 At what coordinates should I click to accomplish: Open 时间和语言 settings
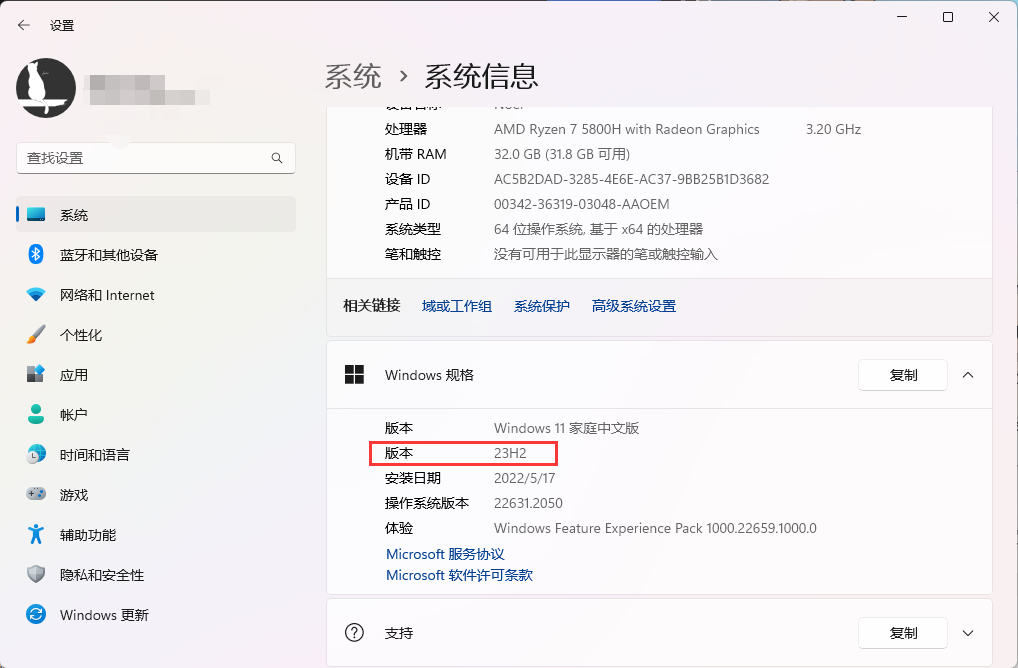click(94, 455)
